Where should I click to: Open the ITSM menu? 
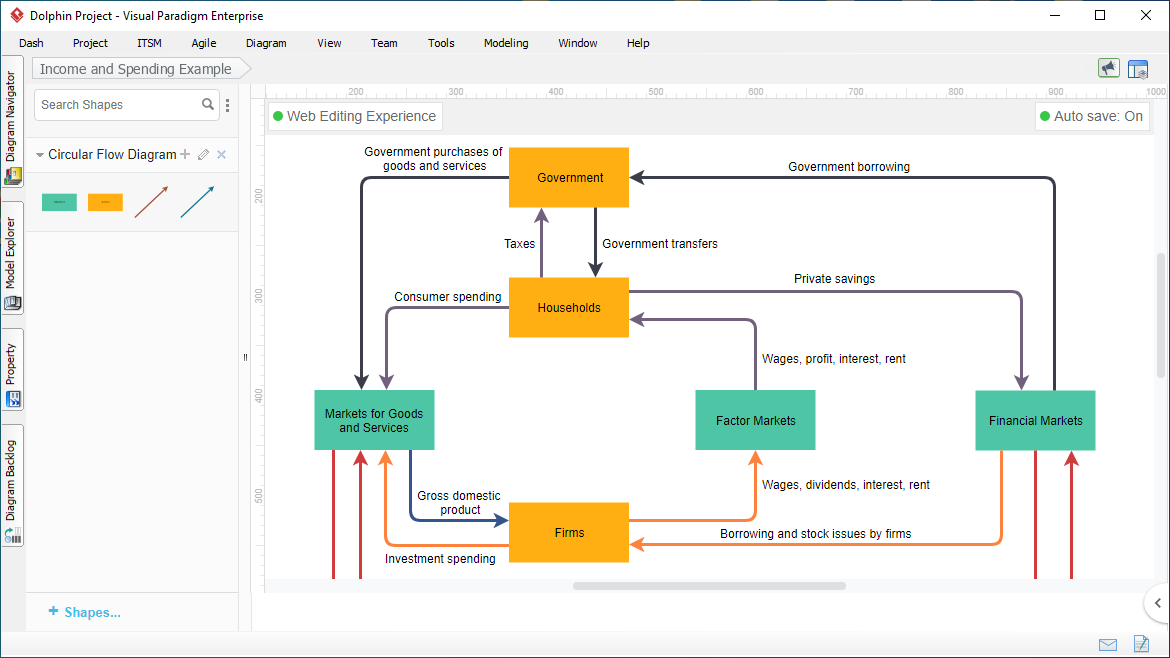(x=149, y=43)
